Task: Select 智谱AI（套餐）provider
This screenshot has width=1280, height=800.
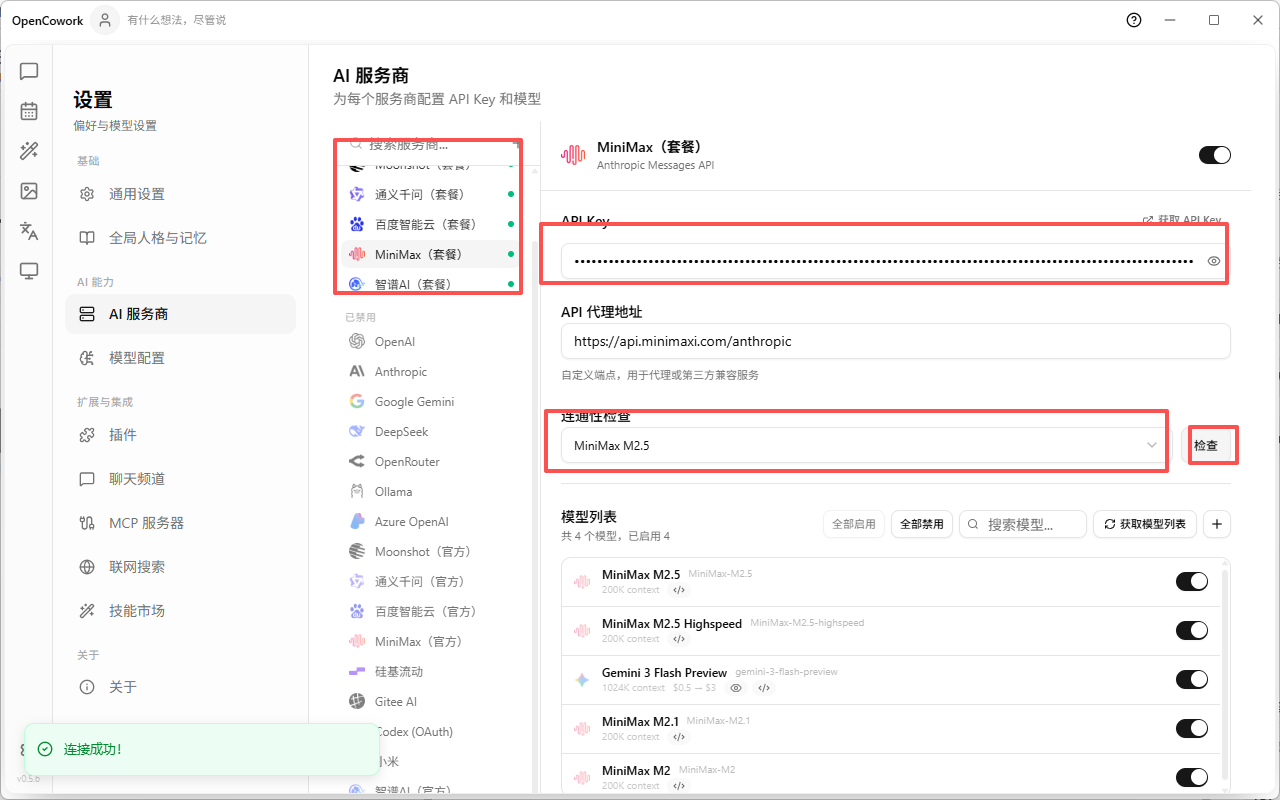Action: point(431,284)
